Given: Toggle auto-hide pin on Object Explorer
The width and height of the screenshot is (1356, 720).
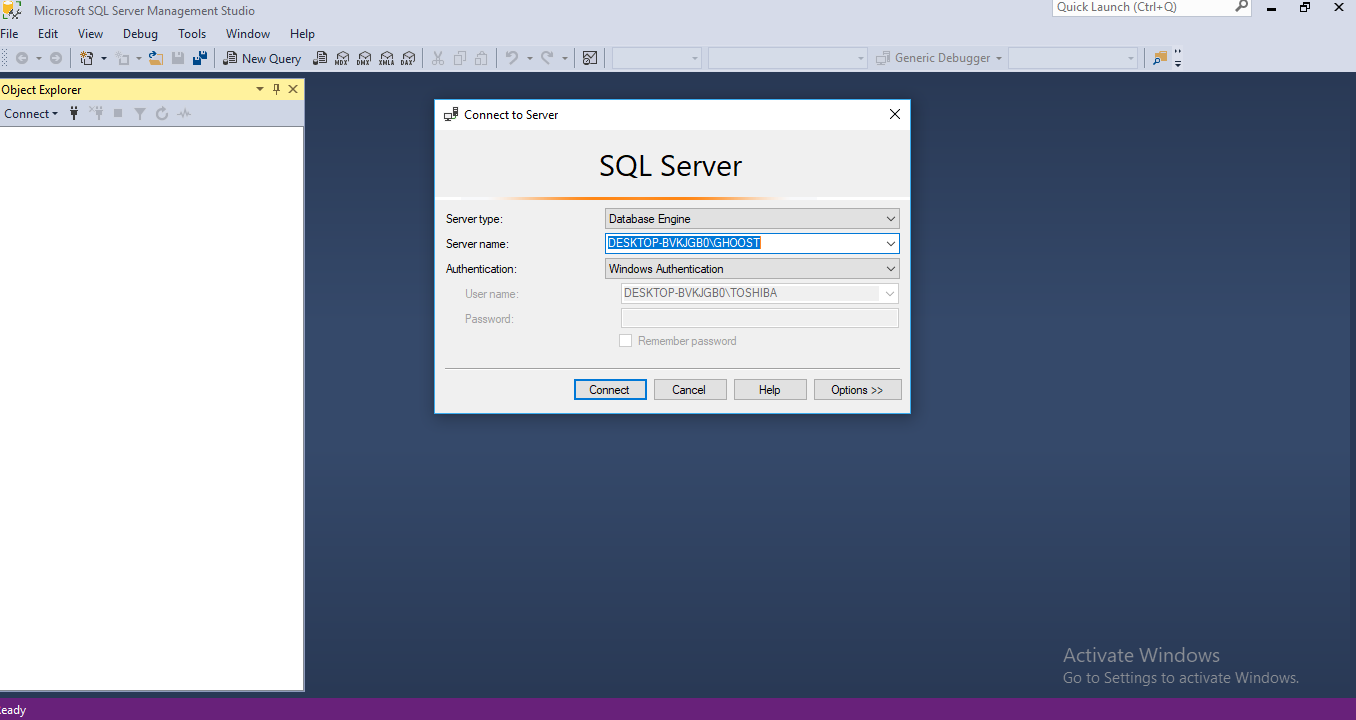Looking at the screenshot, I should pos(276,89).
